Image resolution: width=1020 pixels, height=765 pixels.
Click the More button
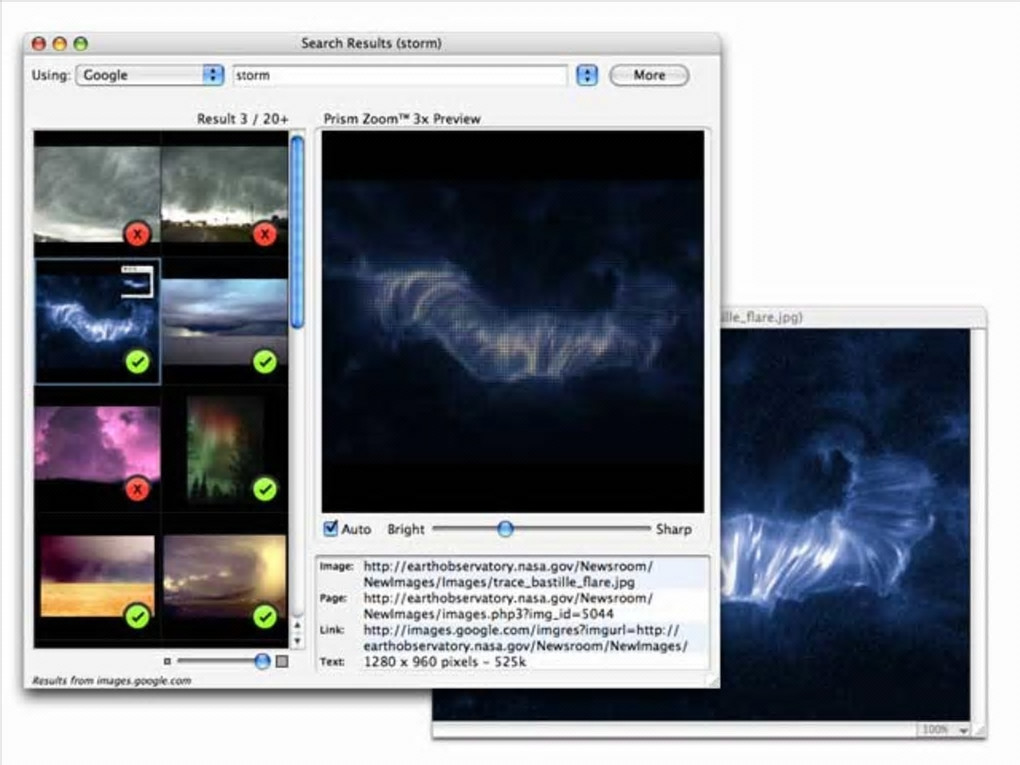pyautogui.click(x=648, y=75)
